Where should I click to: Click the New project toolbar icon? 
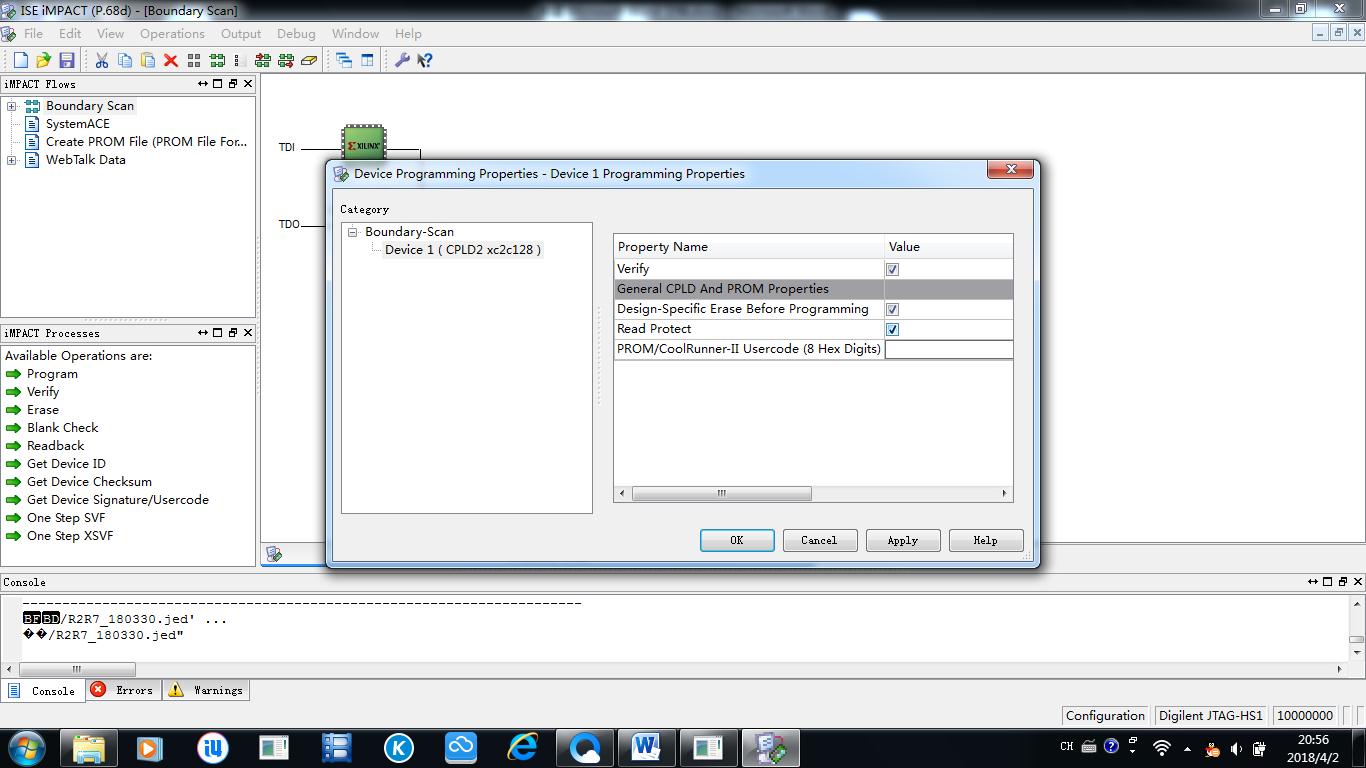(21, 60)
